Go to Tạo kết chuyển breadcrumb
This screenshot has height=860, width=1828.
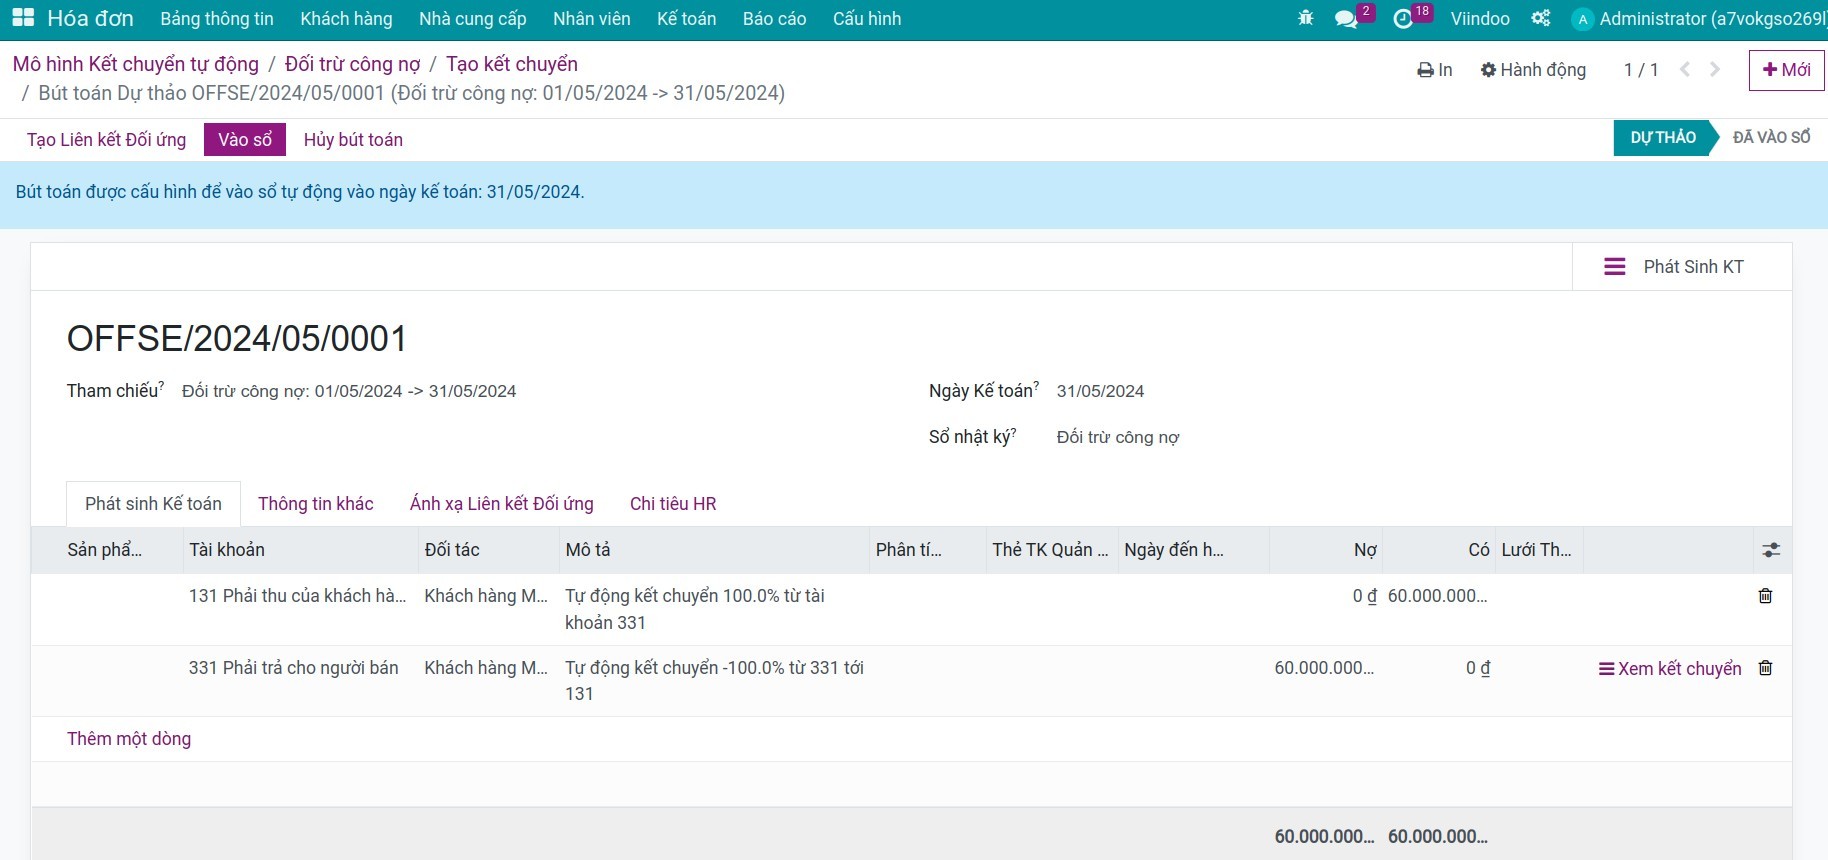pyautogui.click(x=512, y=64)
